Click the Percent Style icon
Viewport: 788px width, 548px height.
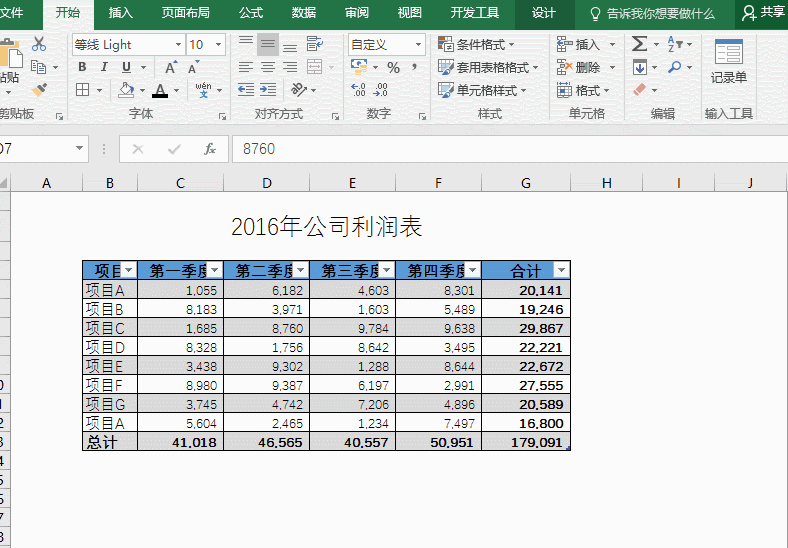click(393, 67)
